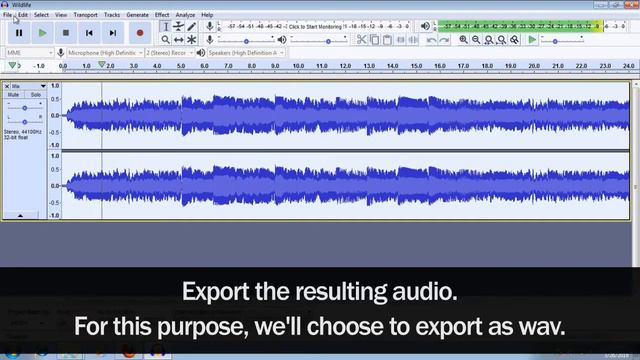Collapse the track with the bottom arrow
The width and height of the screenshot is (640, 360).
point(20,216)
